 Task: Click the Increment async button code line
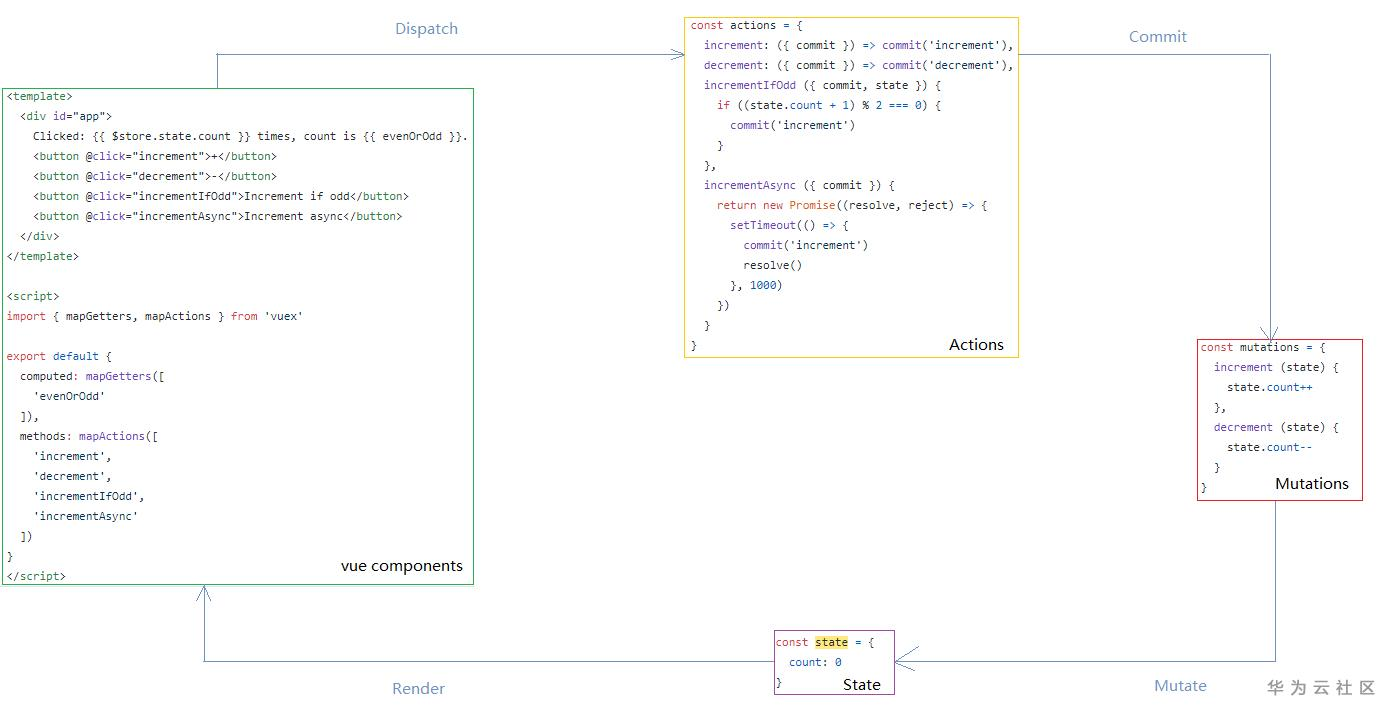(217, 216)
